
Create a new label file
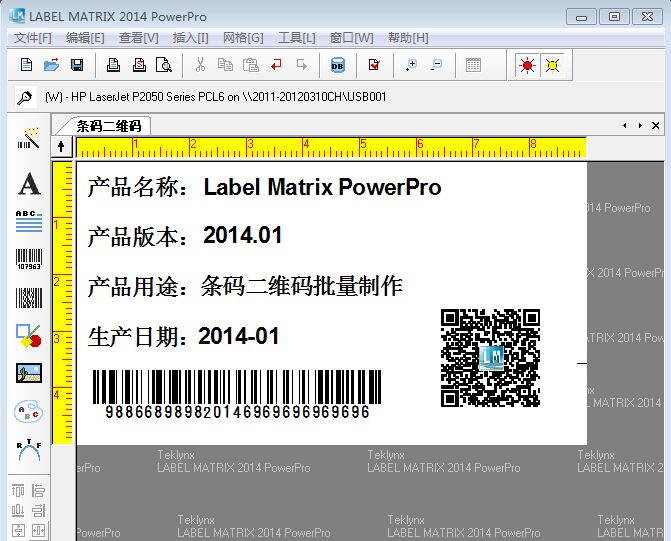point(27,65)
